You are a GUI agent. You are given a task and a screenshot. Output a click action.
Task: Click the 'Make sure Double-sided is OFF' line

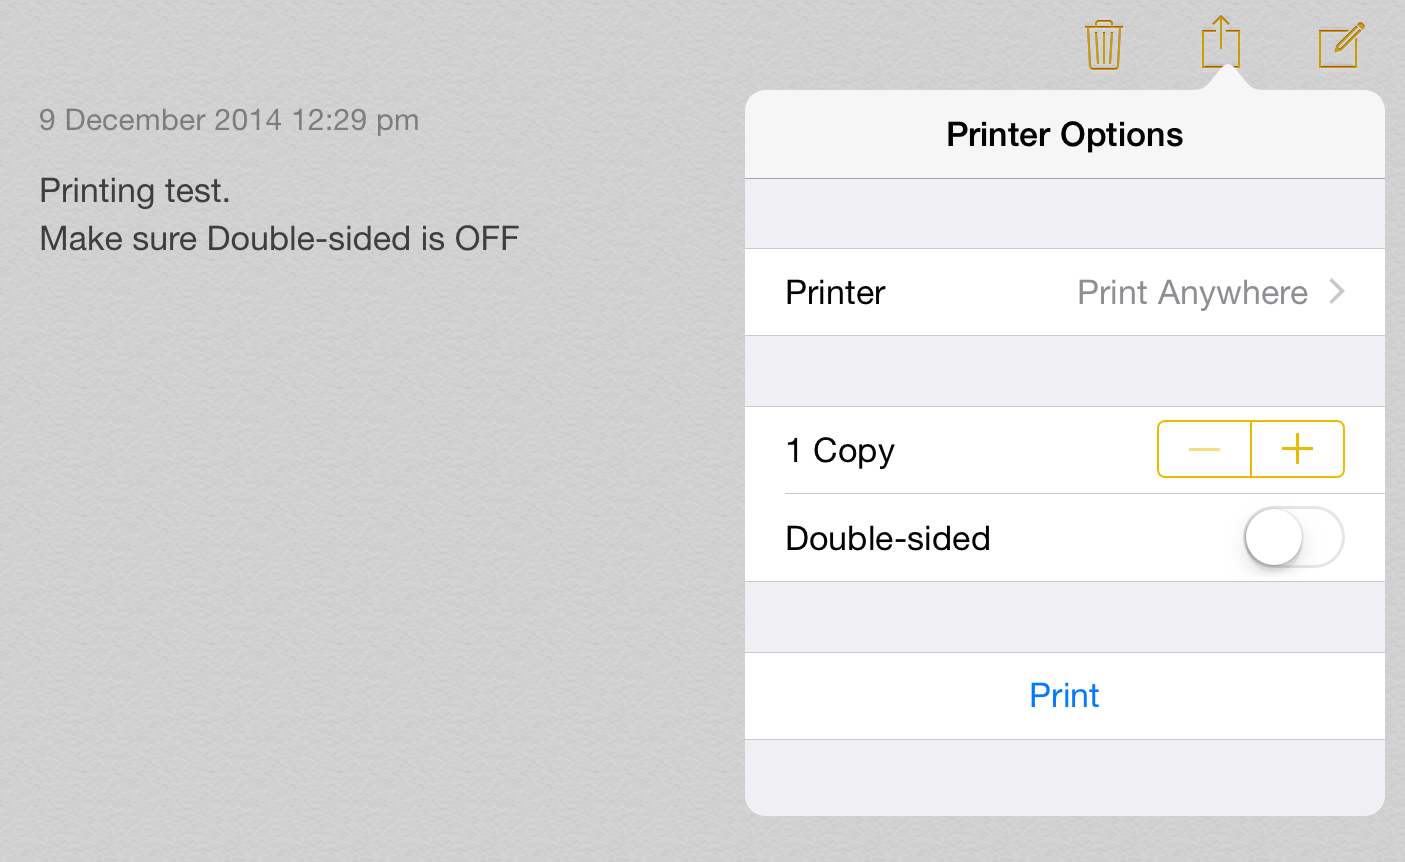[x=279, y=239]
